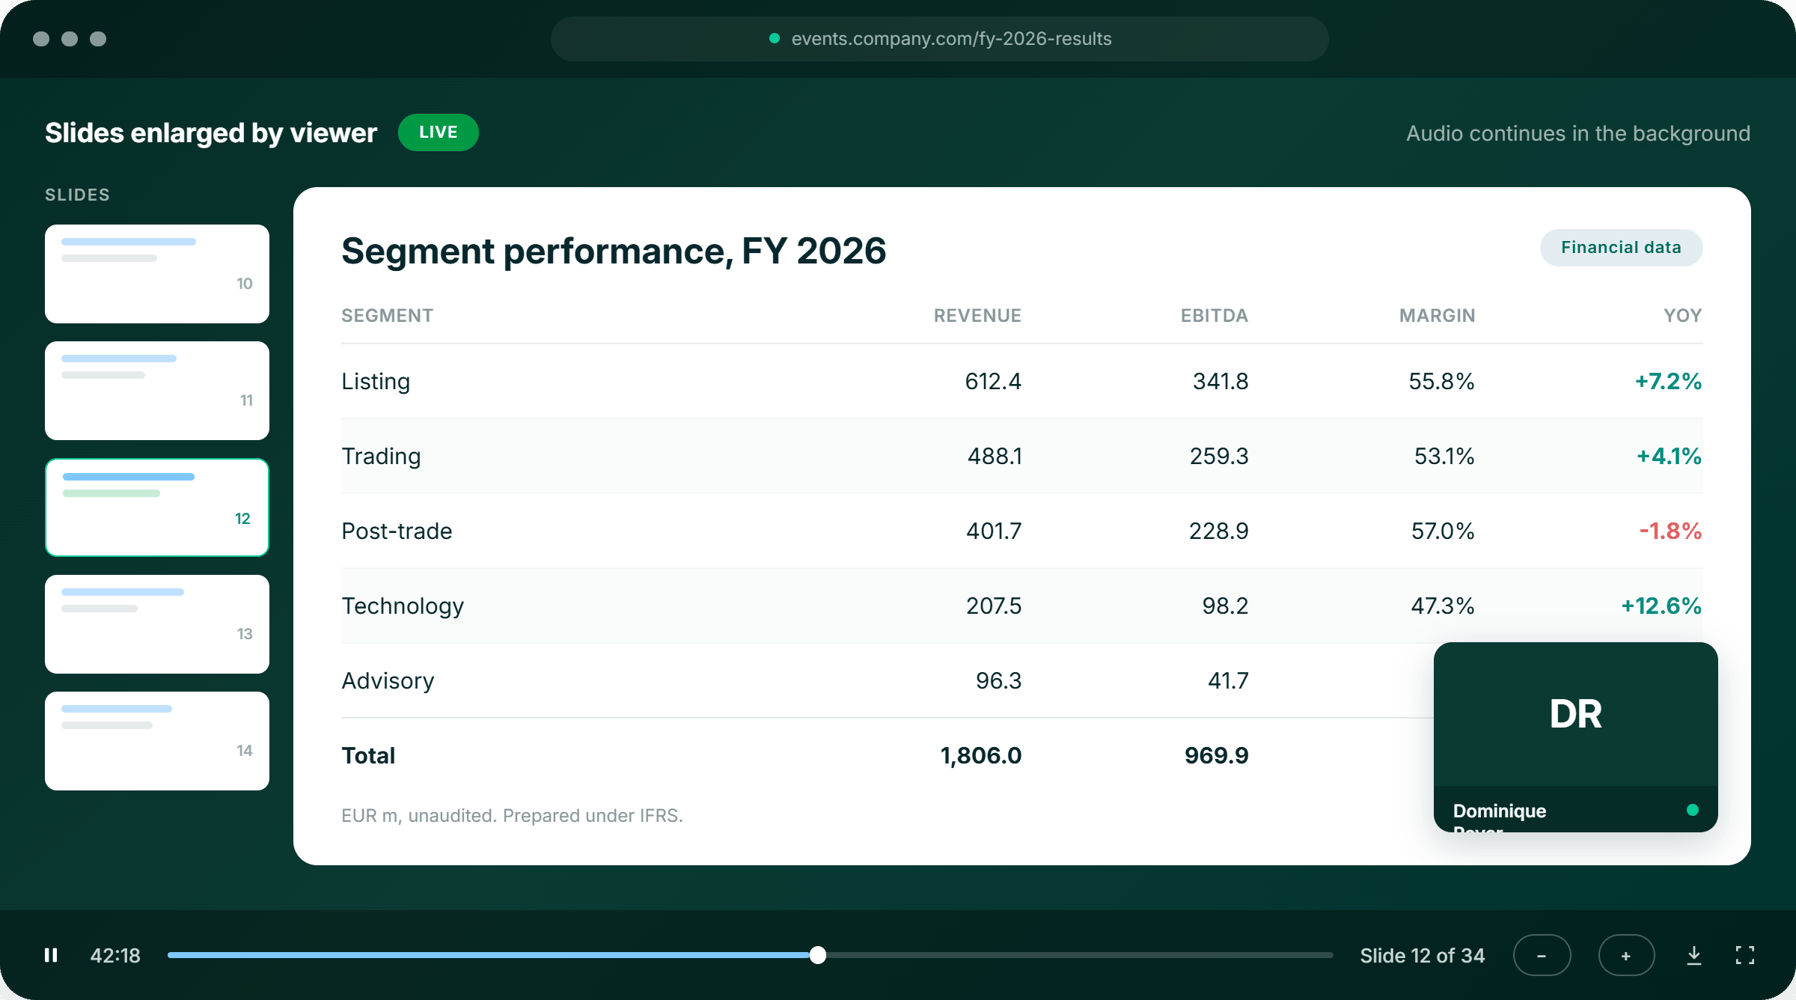
Task: Click the EBITDA column header
Action: (1214, 316)
